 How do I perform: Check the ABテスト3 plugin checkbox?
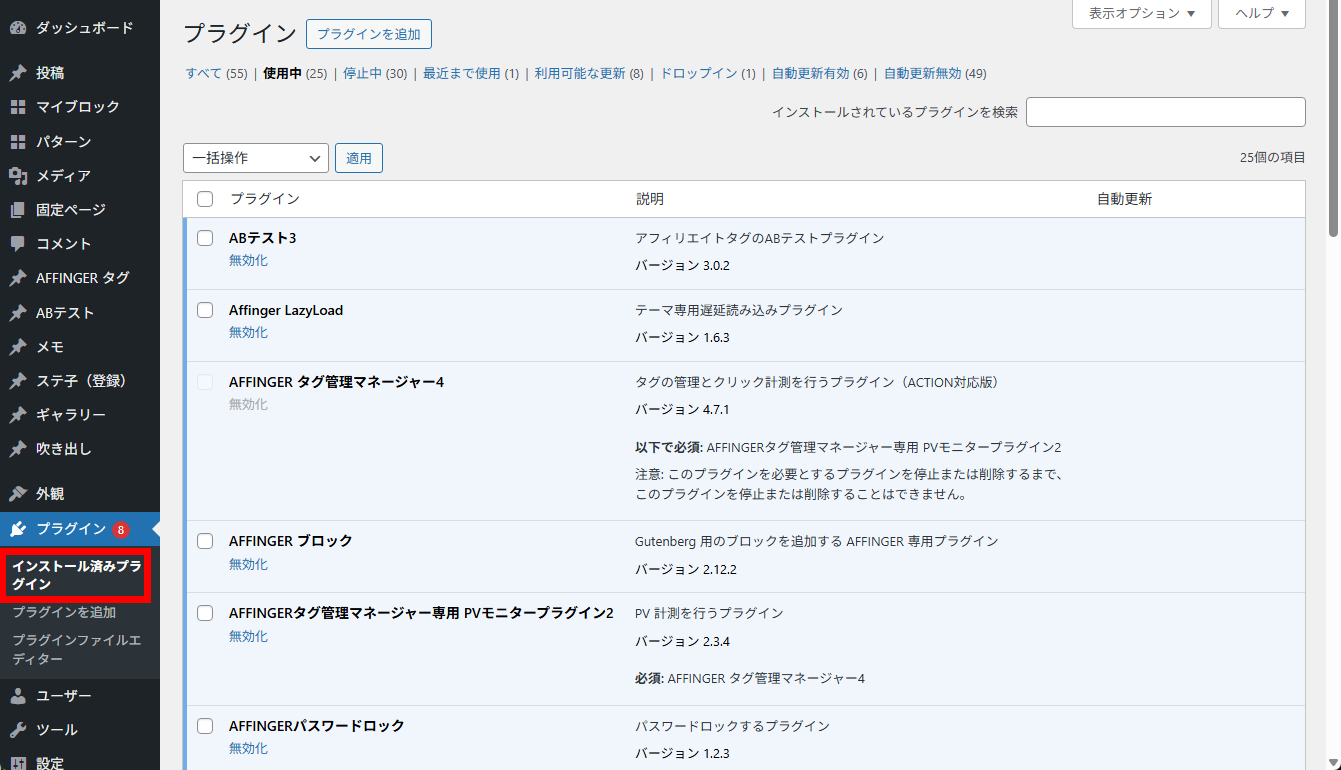click(x=205, y=238)
